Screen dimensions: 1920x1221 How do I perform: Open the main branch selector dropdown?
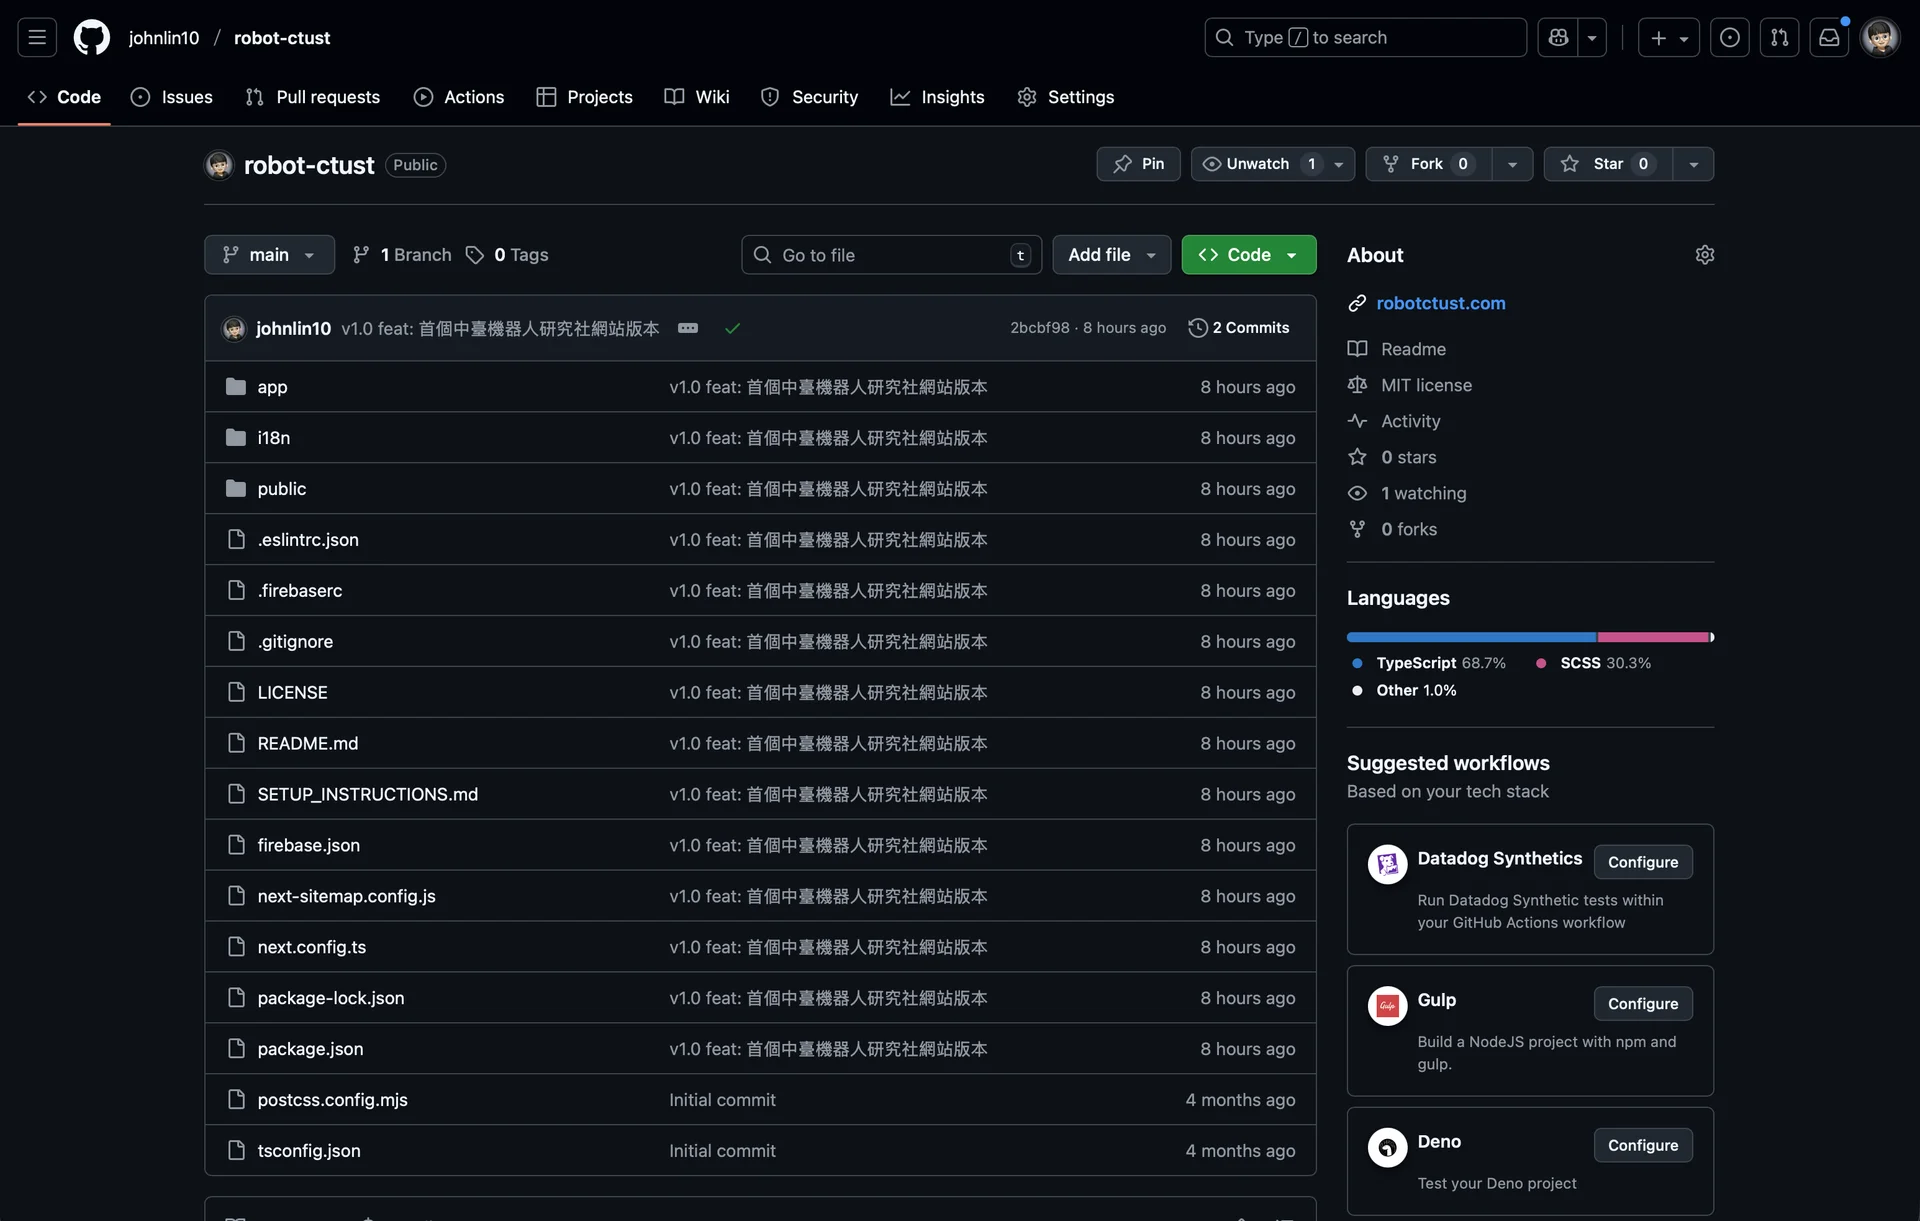pyautogui.click(x=269, y=255)
